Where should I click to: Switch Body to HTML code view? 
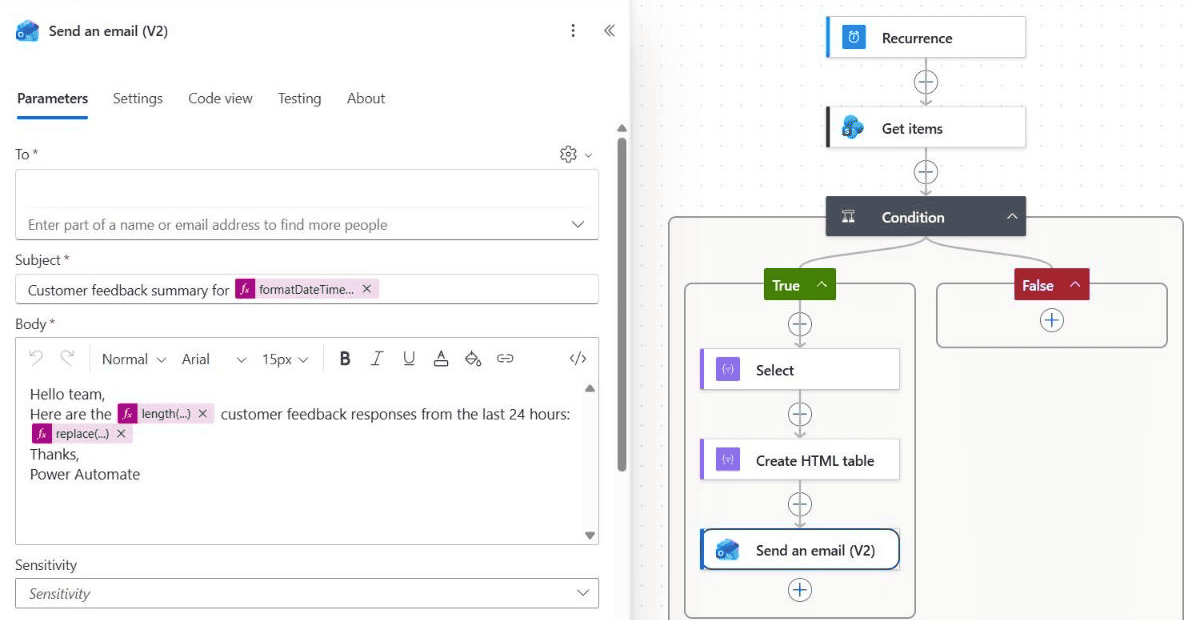pyautogui.click(x=578, y=359)
